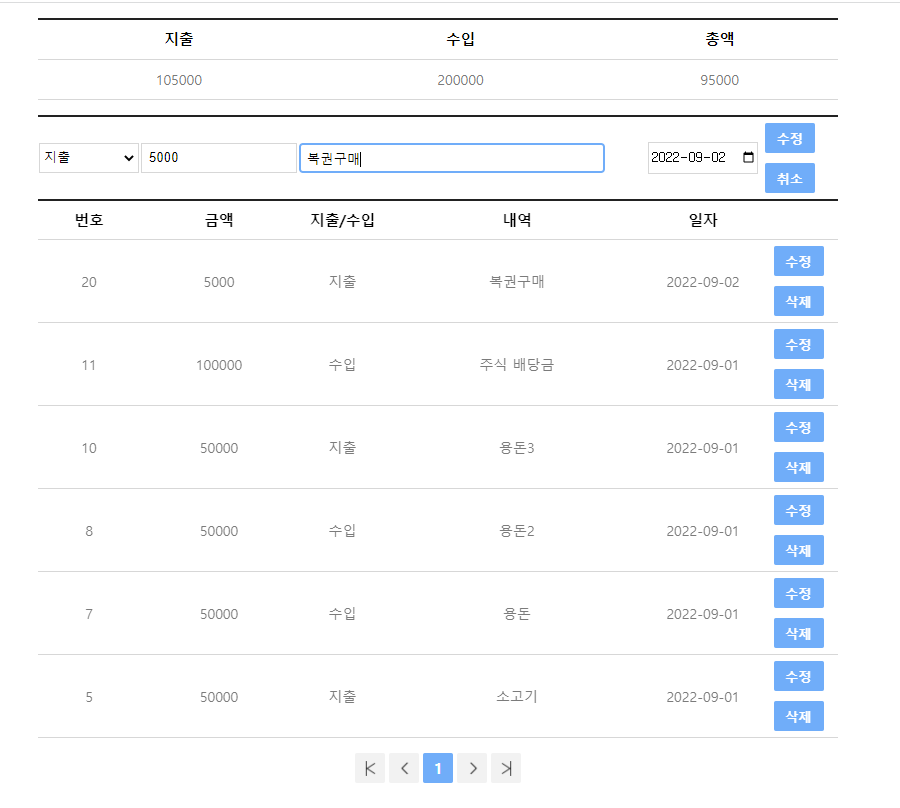Click the balance value 95000
Image resolution: width=900 pixels, height=808 pixels.
pos(720,80)
